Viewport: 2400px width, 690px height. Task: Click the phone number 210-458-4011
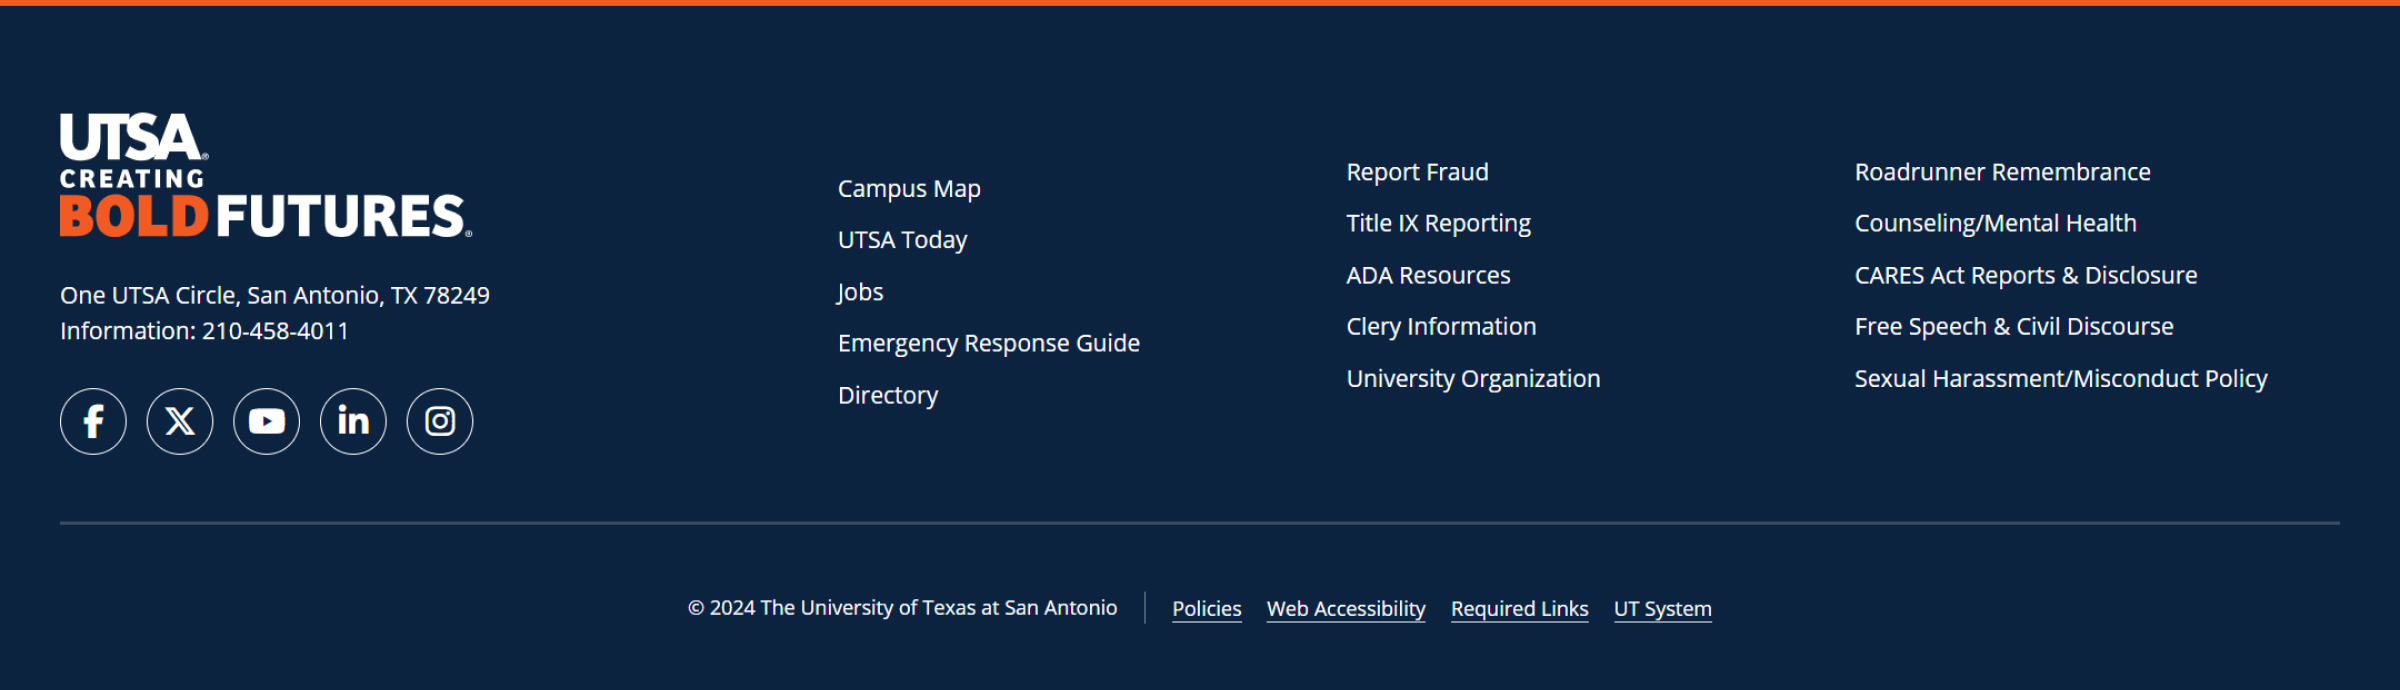click(x=275, y=331)
